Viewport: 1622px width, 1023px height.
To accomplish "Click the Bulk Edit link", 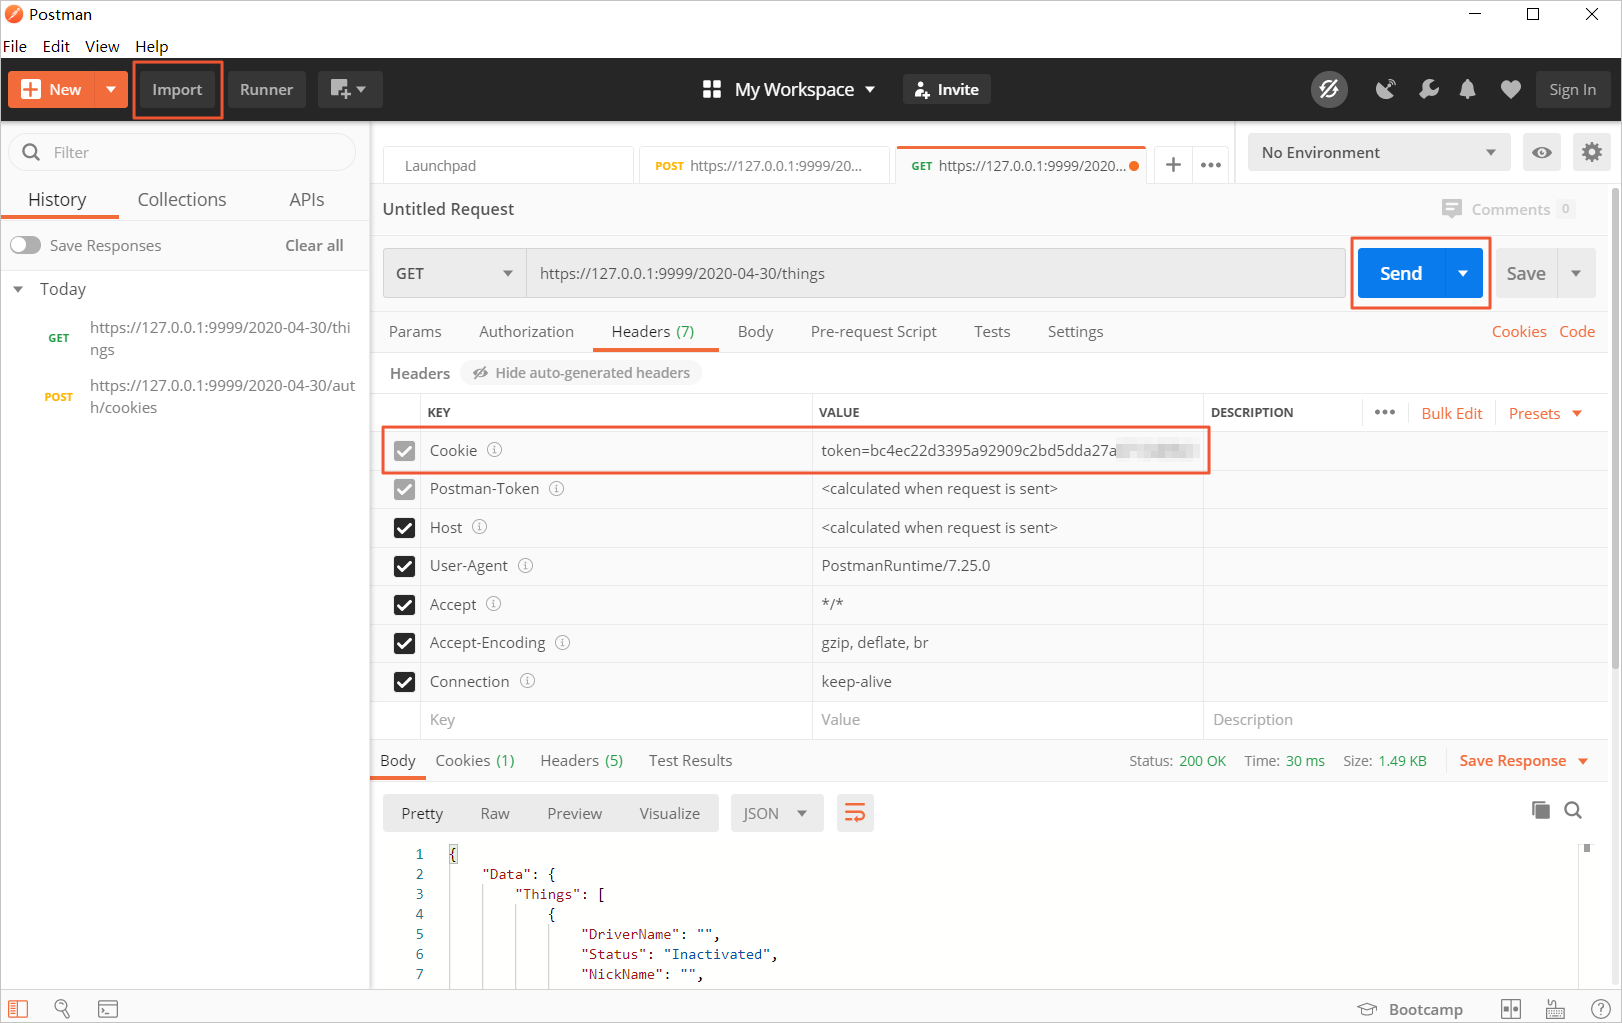I will pos(1451,413).
